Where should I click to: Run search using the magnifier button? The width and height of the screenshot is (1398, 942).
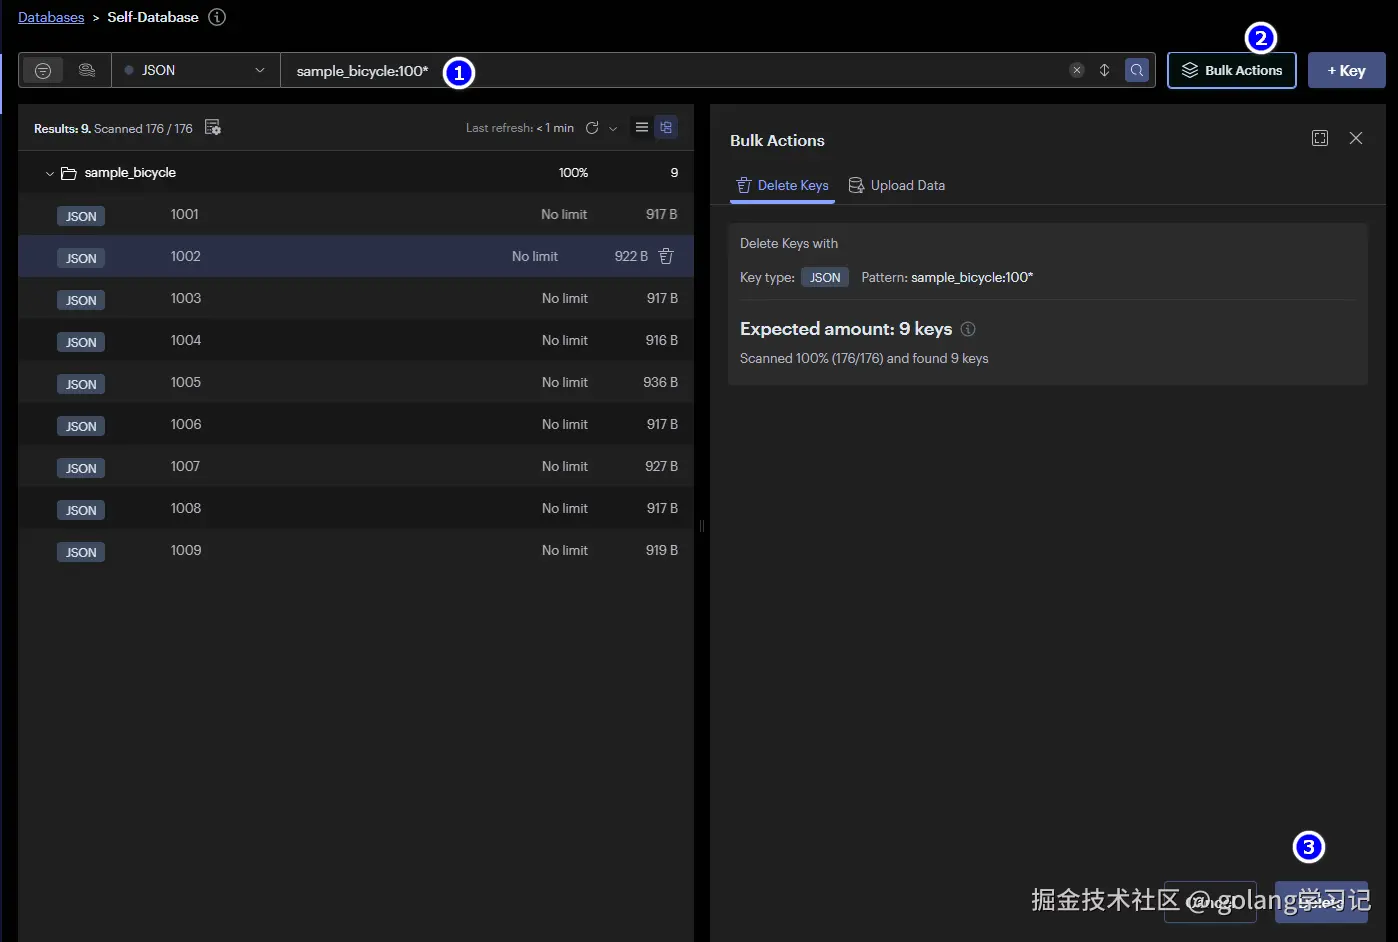point(1137,70)
